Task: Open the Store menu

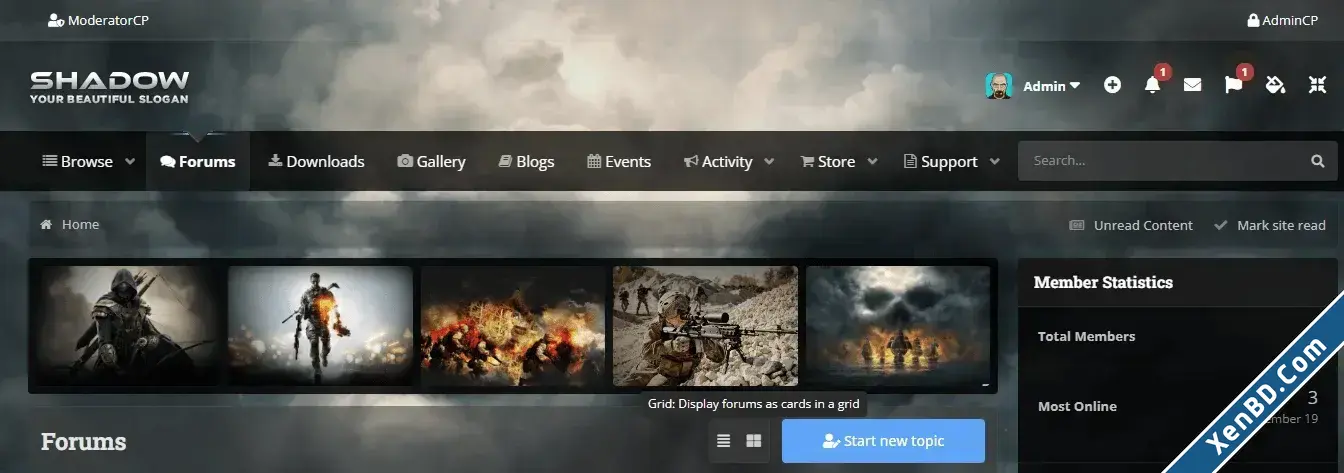Action: pos(828,161)
